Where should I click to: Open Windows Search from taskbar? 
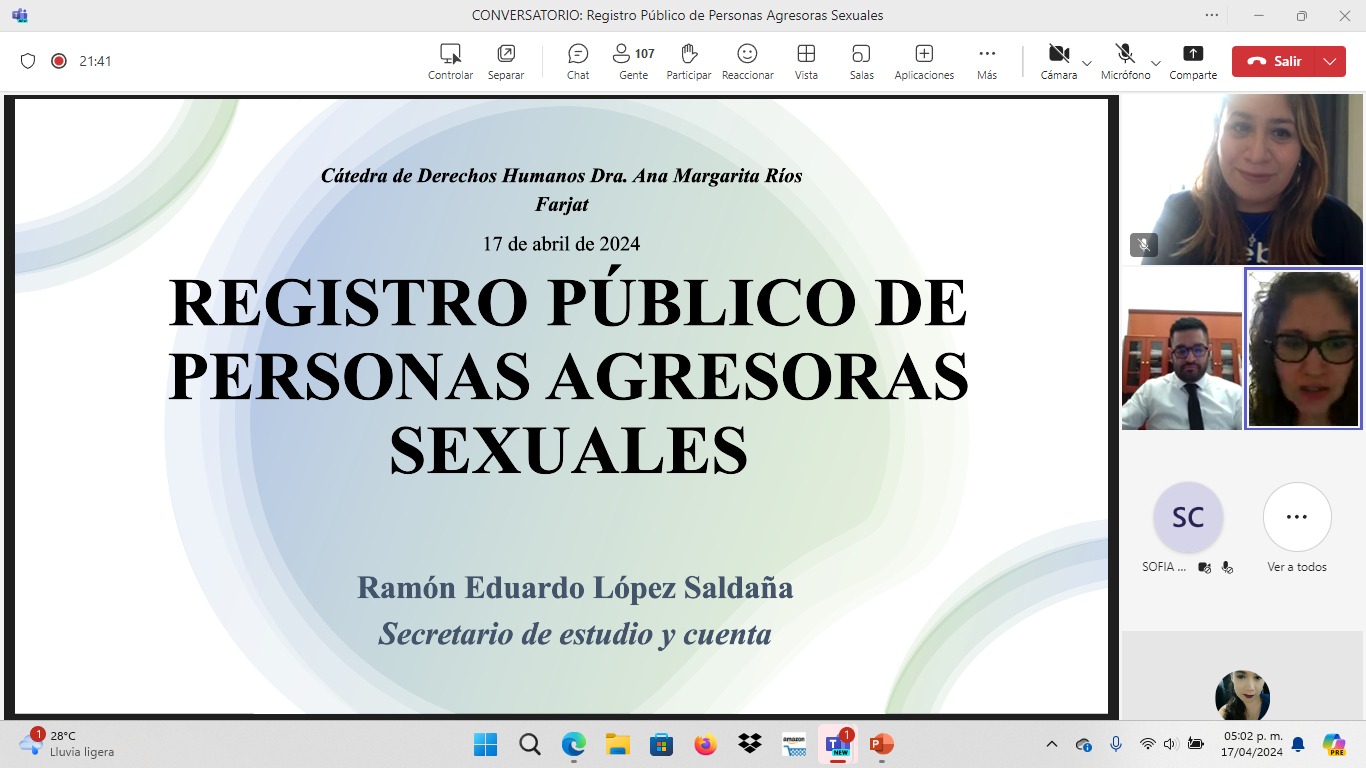pyautogui.click(x=530, y=744)
